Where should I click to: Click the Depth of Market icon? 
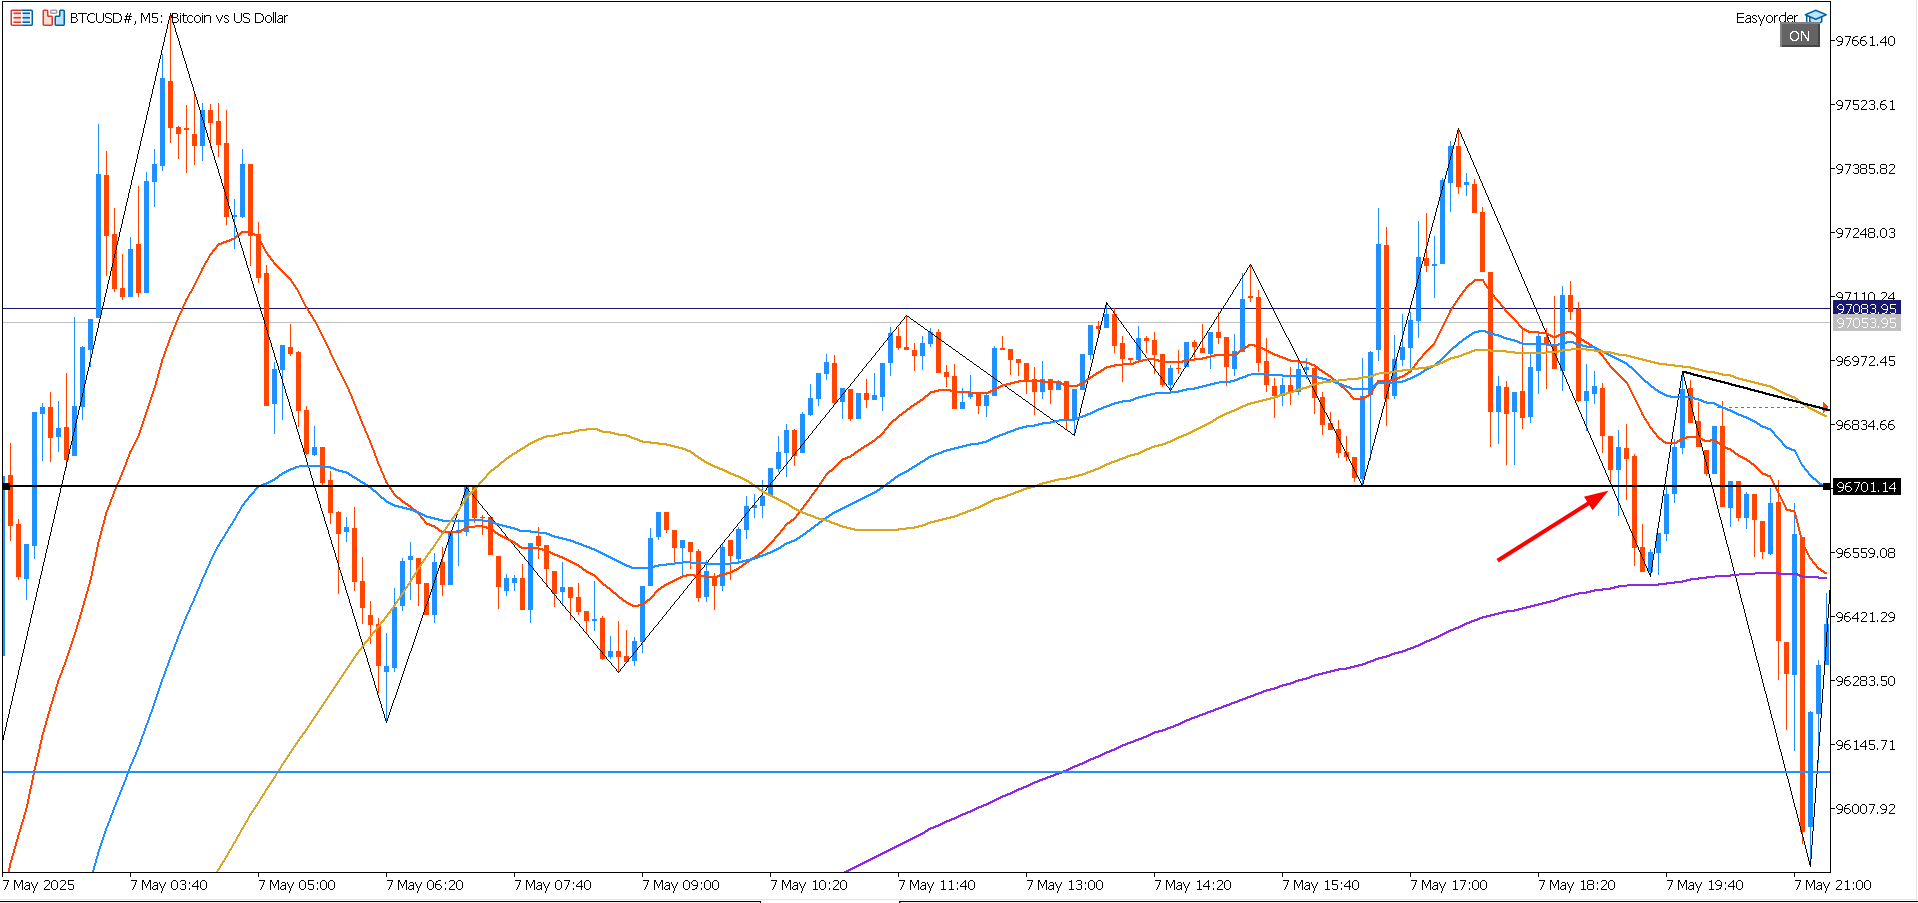tap(21, 18)
